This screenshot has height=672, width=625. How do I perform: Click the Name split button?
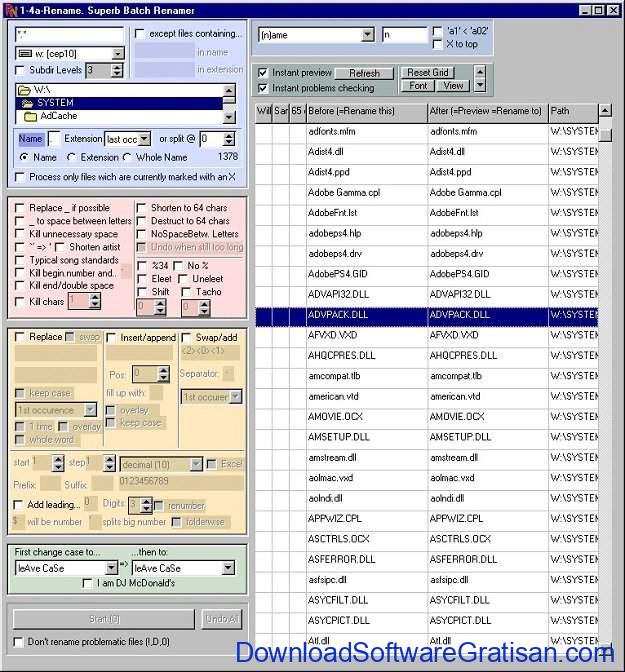(x=30, y=139)
